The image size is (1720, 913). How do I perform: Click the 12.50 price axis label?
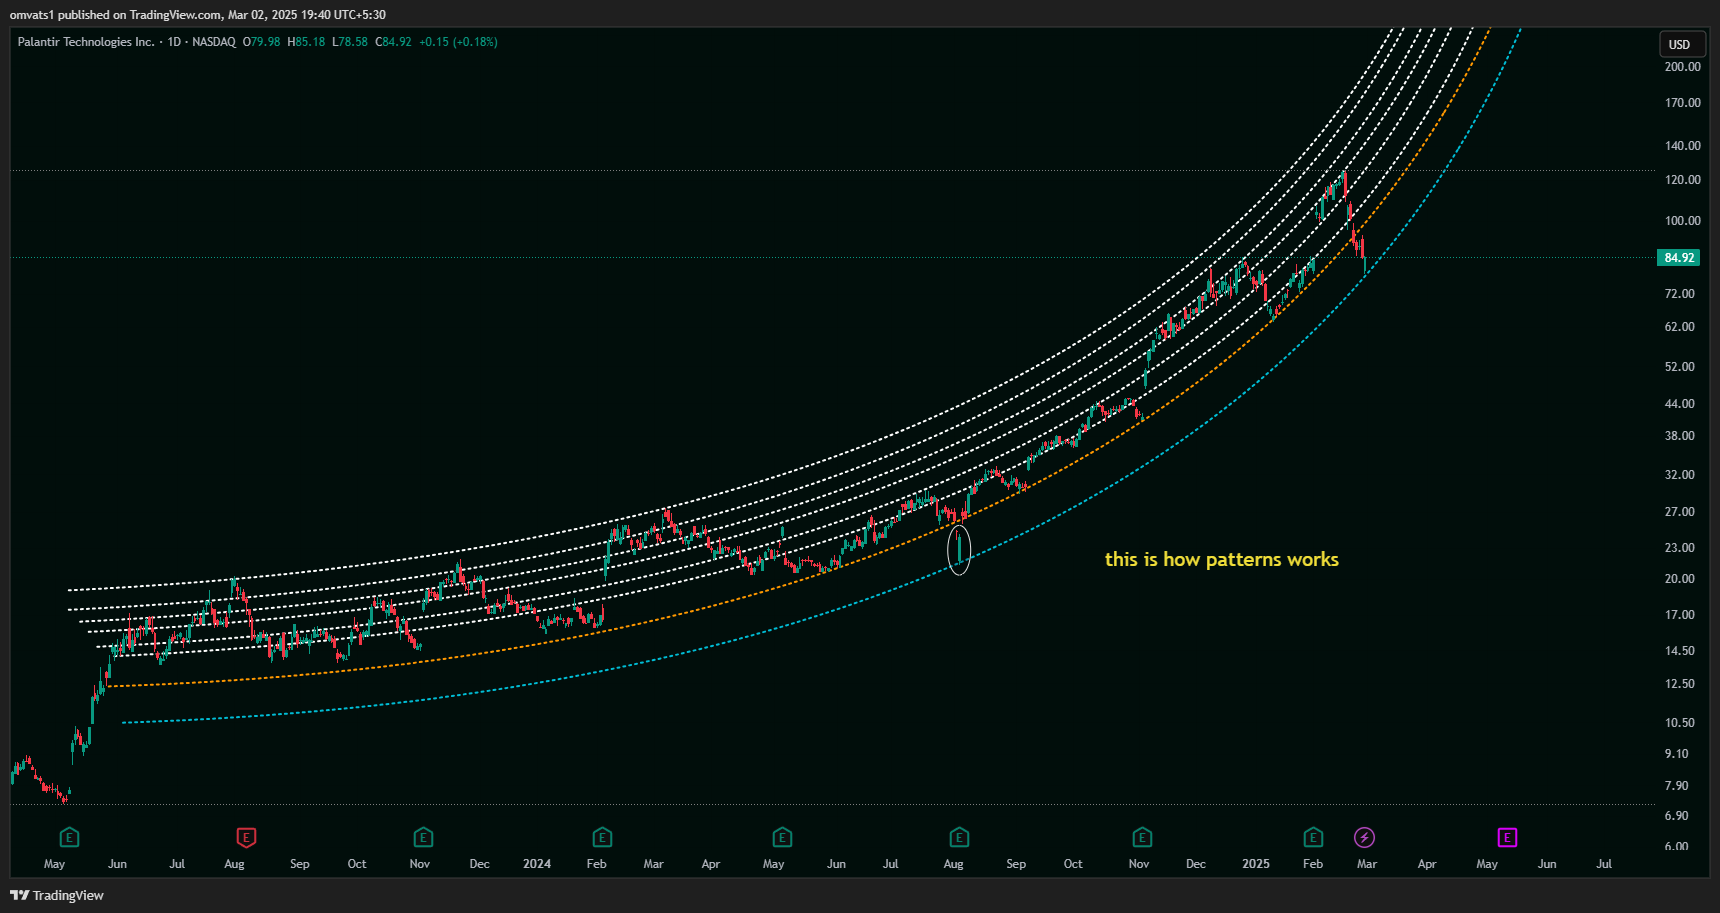(x=1680, y=684)
